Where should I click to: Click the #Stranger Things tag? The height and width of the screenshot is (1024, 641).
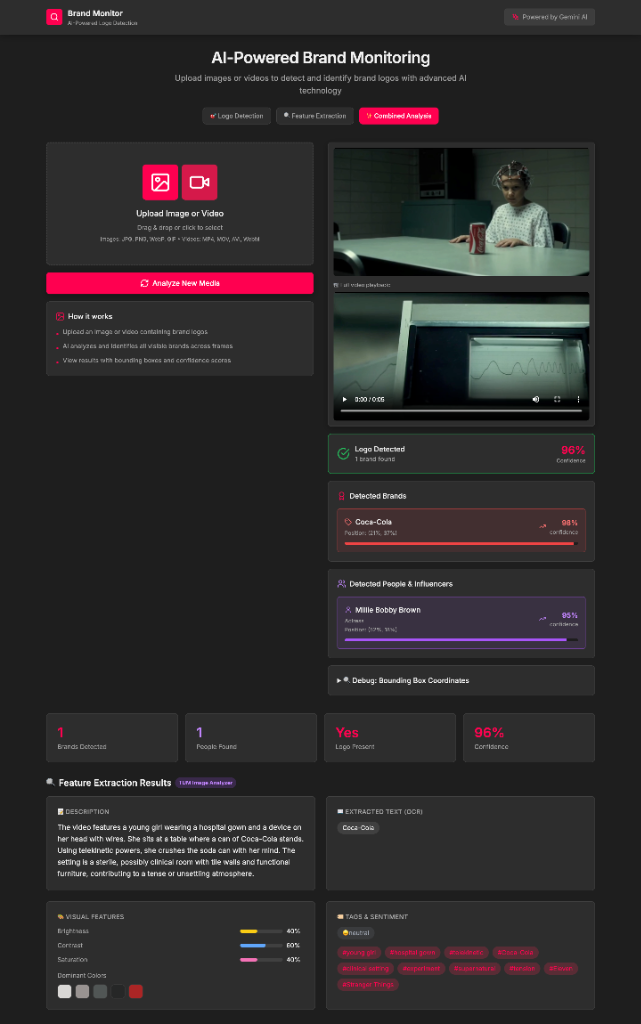(367, 985)
